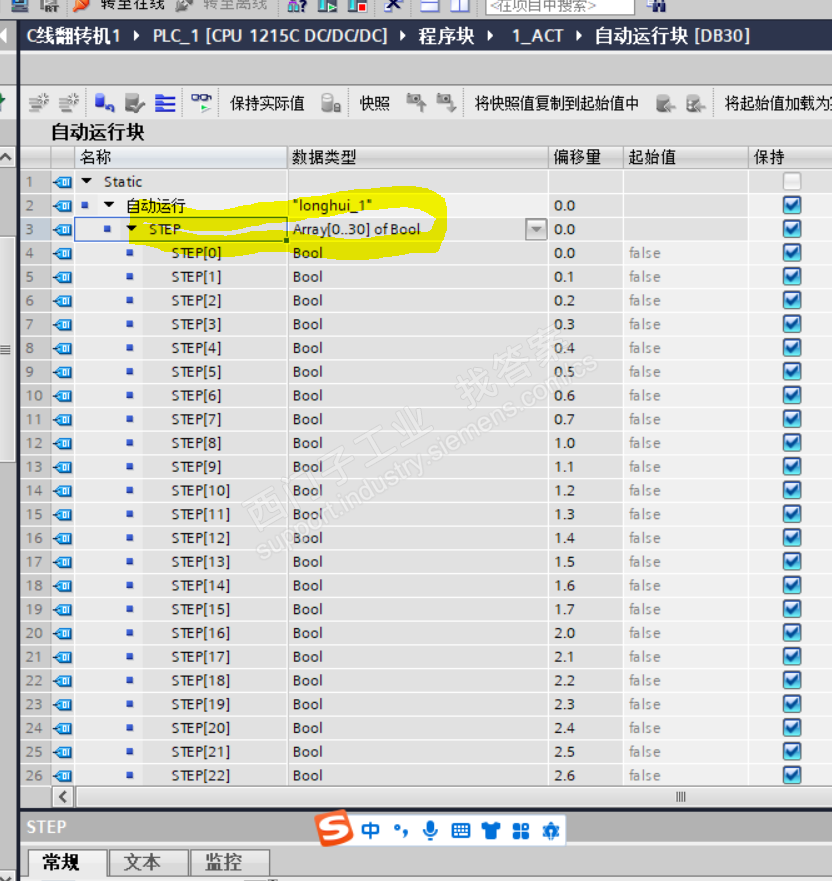Click the insert row toolbar icon
This screenshot has width=832, height=881.
click(x=40, y=103)
